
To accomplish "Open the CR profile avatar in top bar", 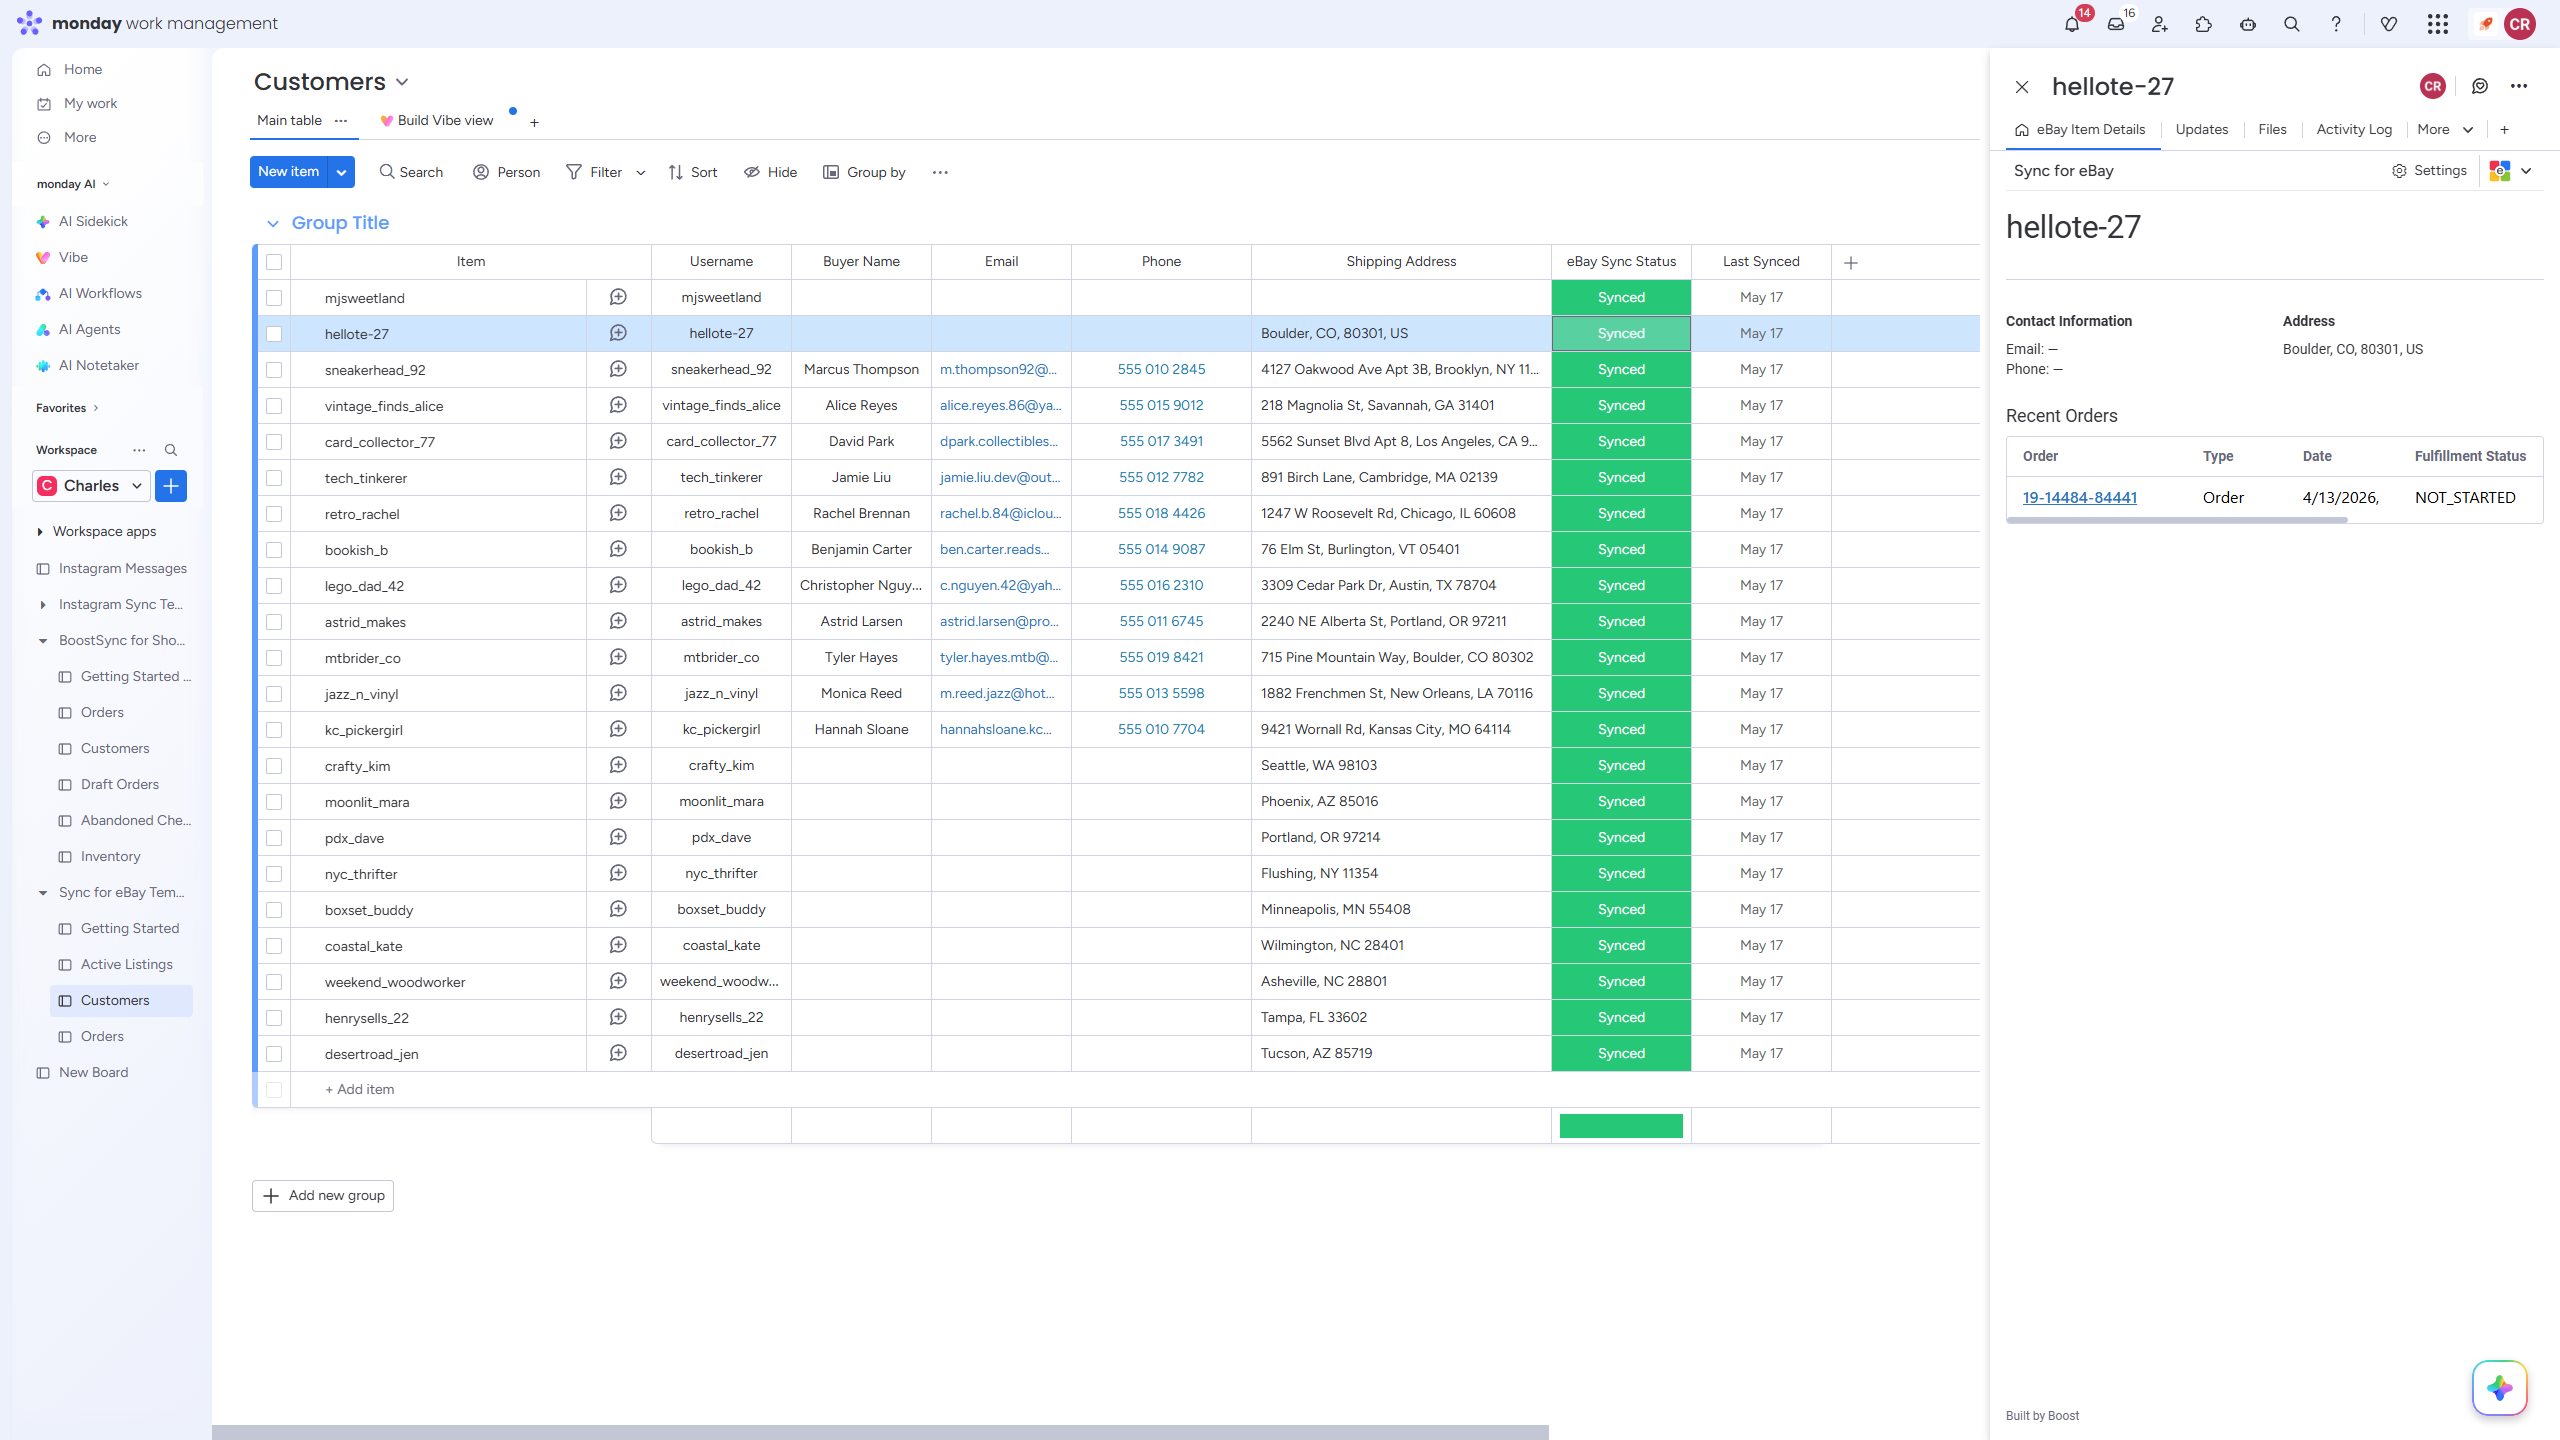I will click(2520, 24).
